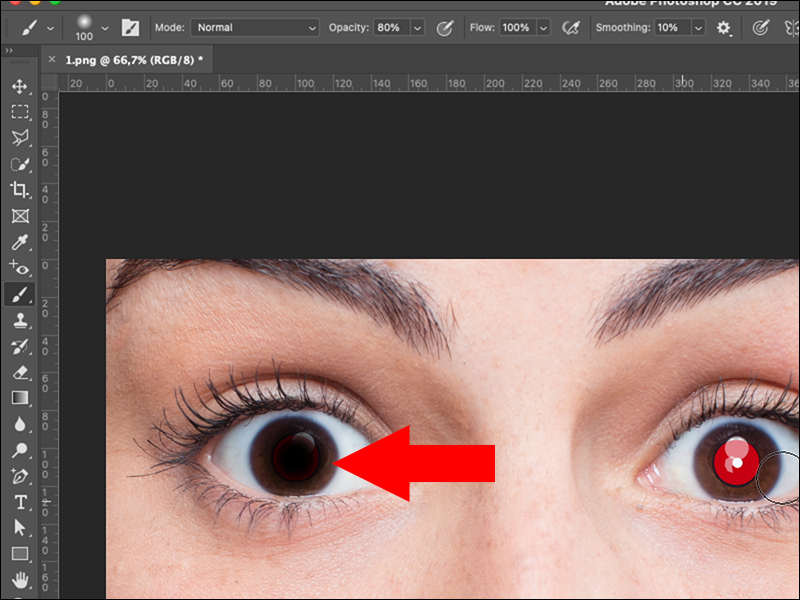Screen dimensions: 800x600
Task: Click the Opacity 80% field
Action: click(x=392, y=28)
